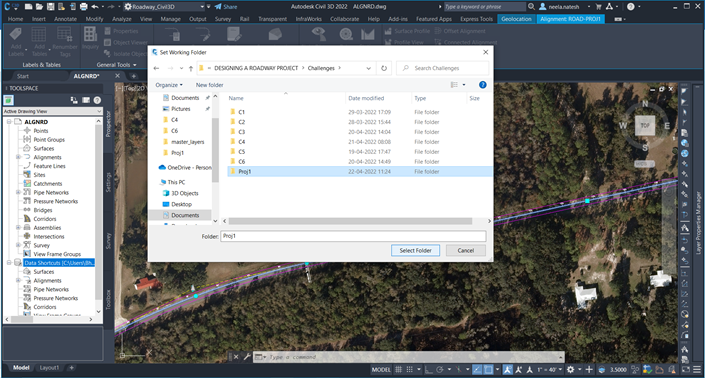705x378 pixels.
Task: Refresh the folder listing in dialog
Action: pyautogui.click(x=384, y=68)
